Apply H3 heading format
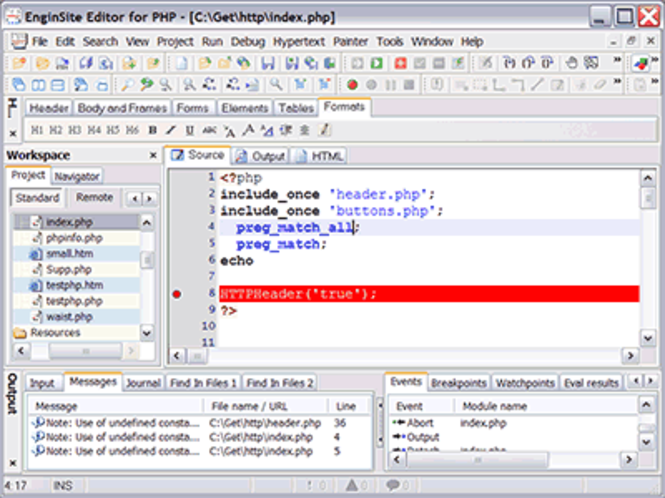The height and width of the screenshot is (498, 665). click(75, 130)
